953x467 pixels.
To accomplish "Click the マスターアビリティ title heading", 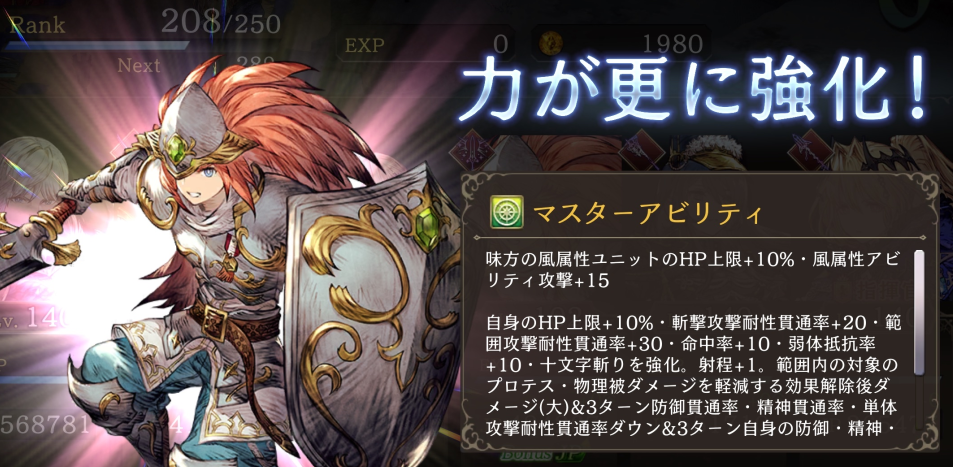I will click(647, 213).
